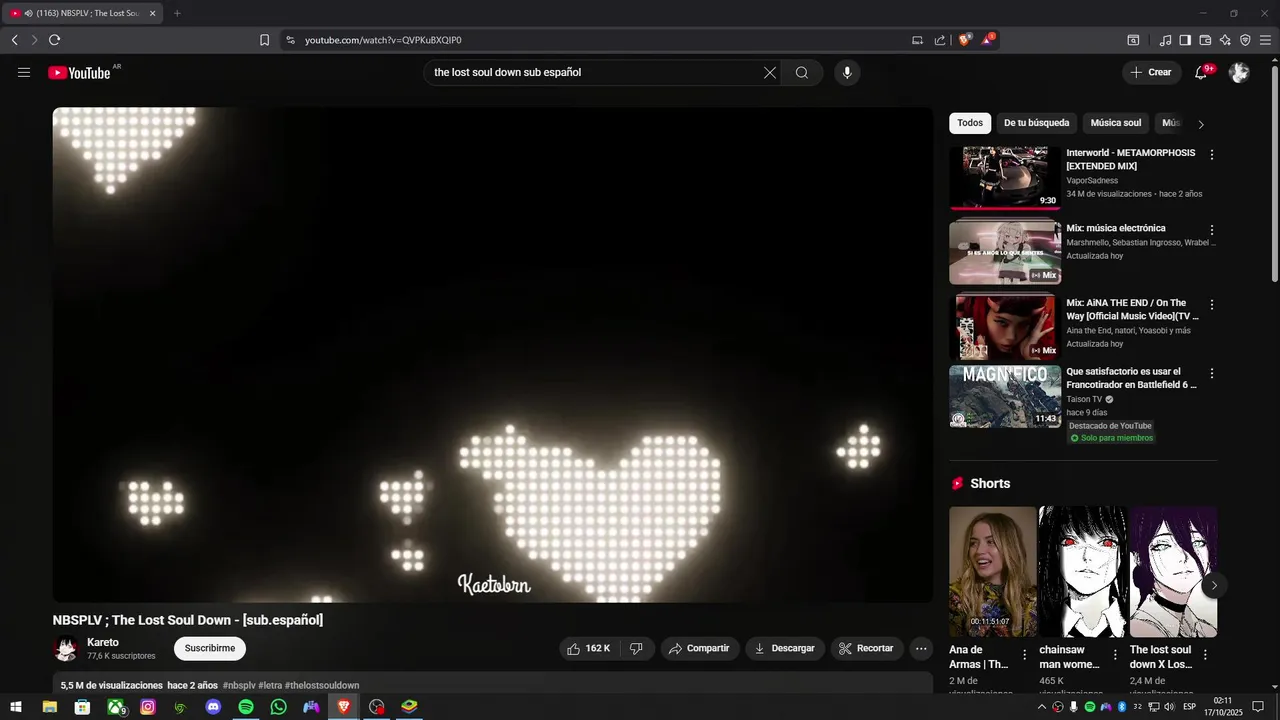The height and width of the screenshot is (720, 1280).
Task: Open the Brave Rewards triangle icon
Action: pyautogui.click(x=989, y=40)
